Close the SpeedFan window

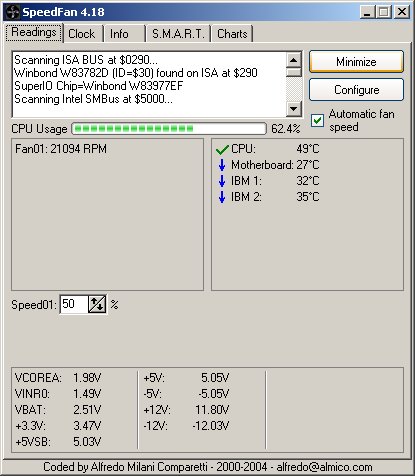pyautogui.click(x=402, y=12)
